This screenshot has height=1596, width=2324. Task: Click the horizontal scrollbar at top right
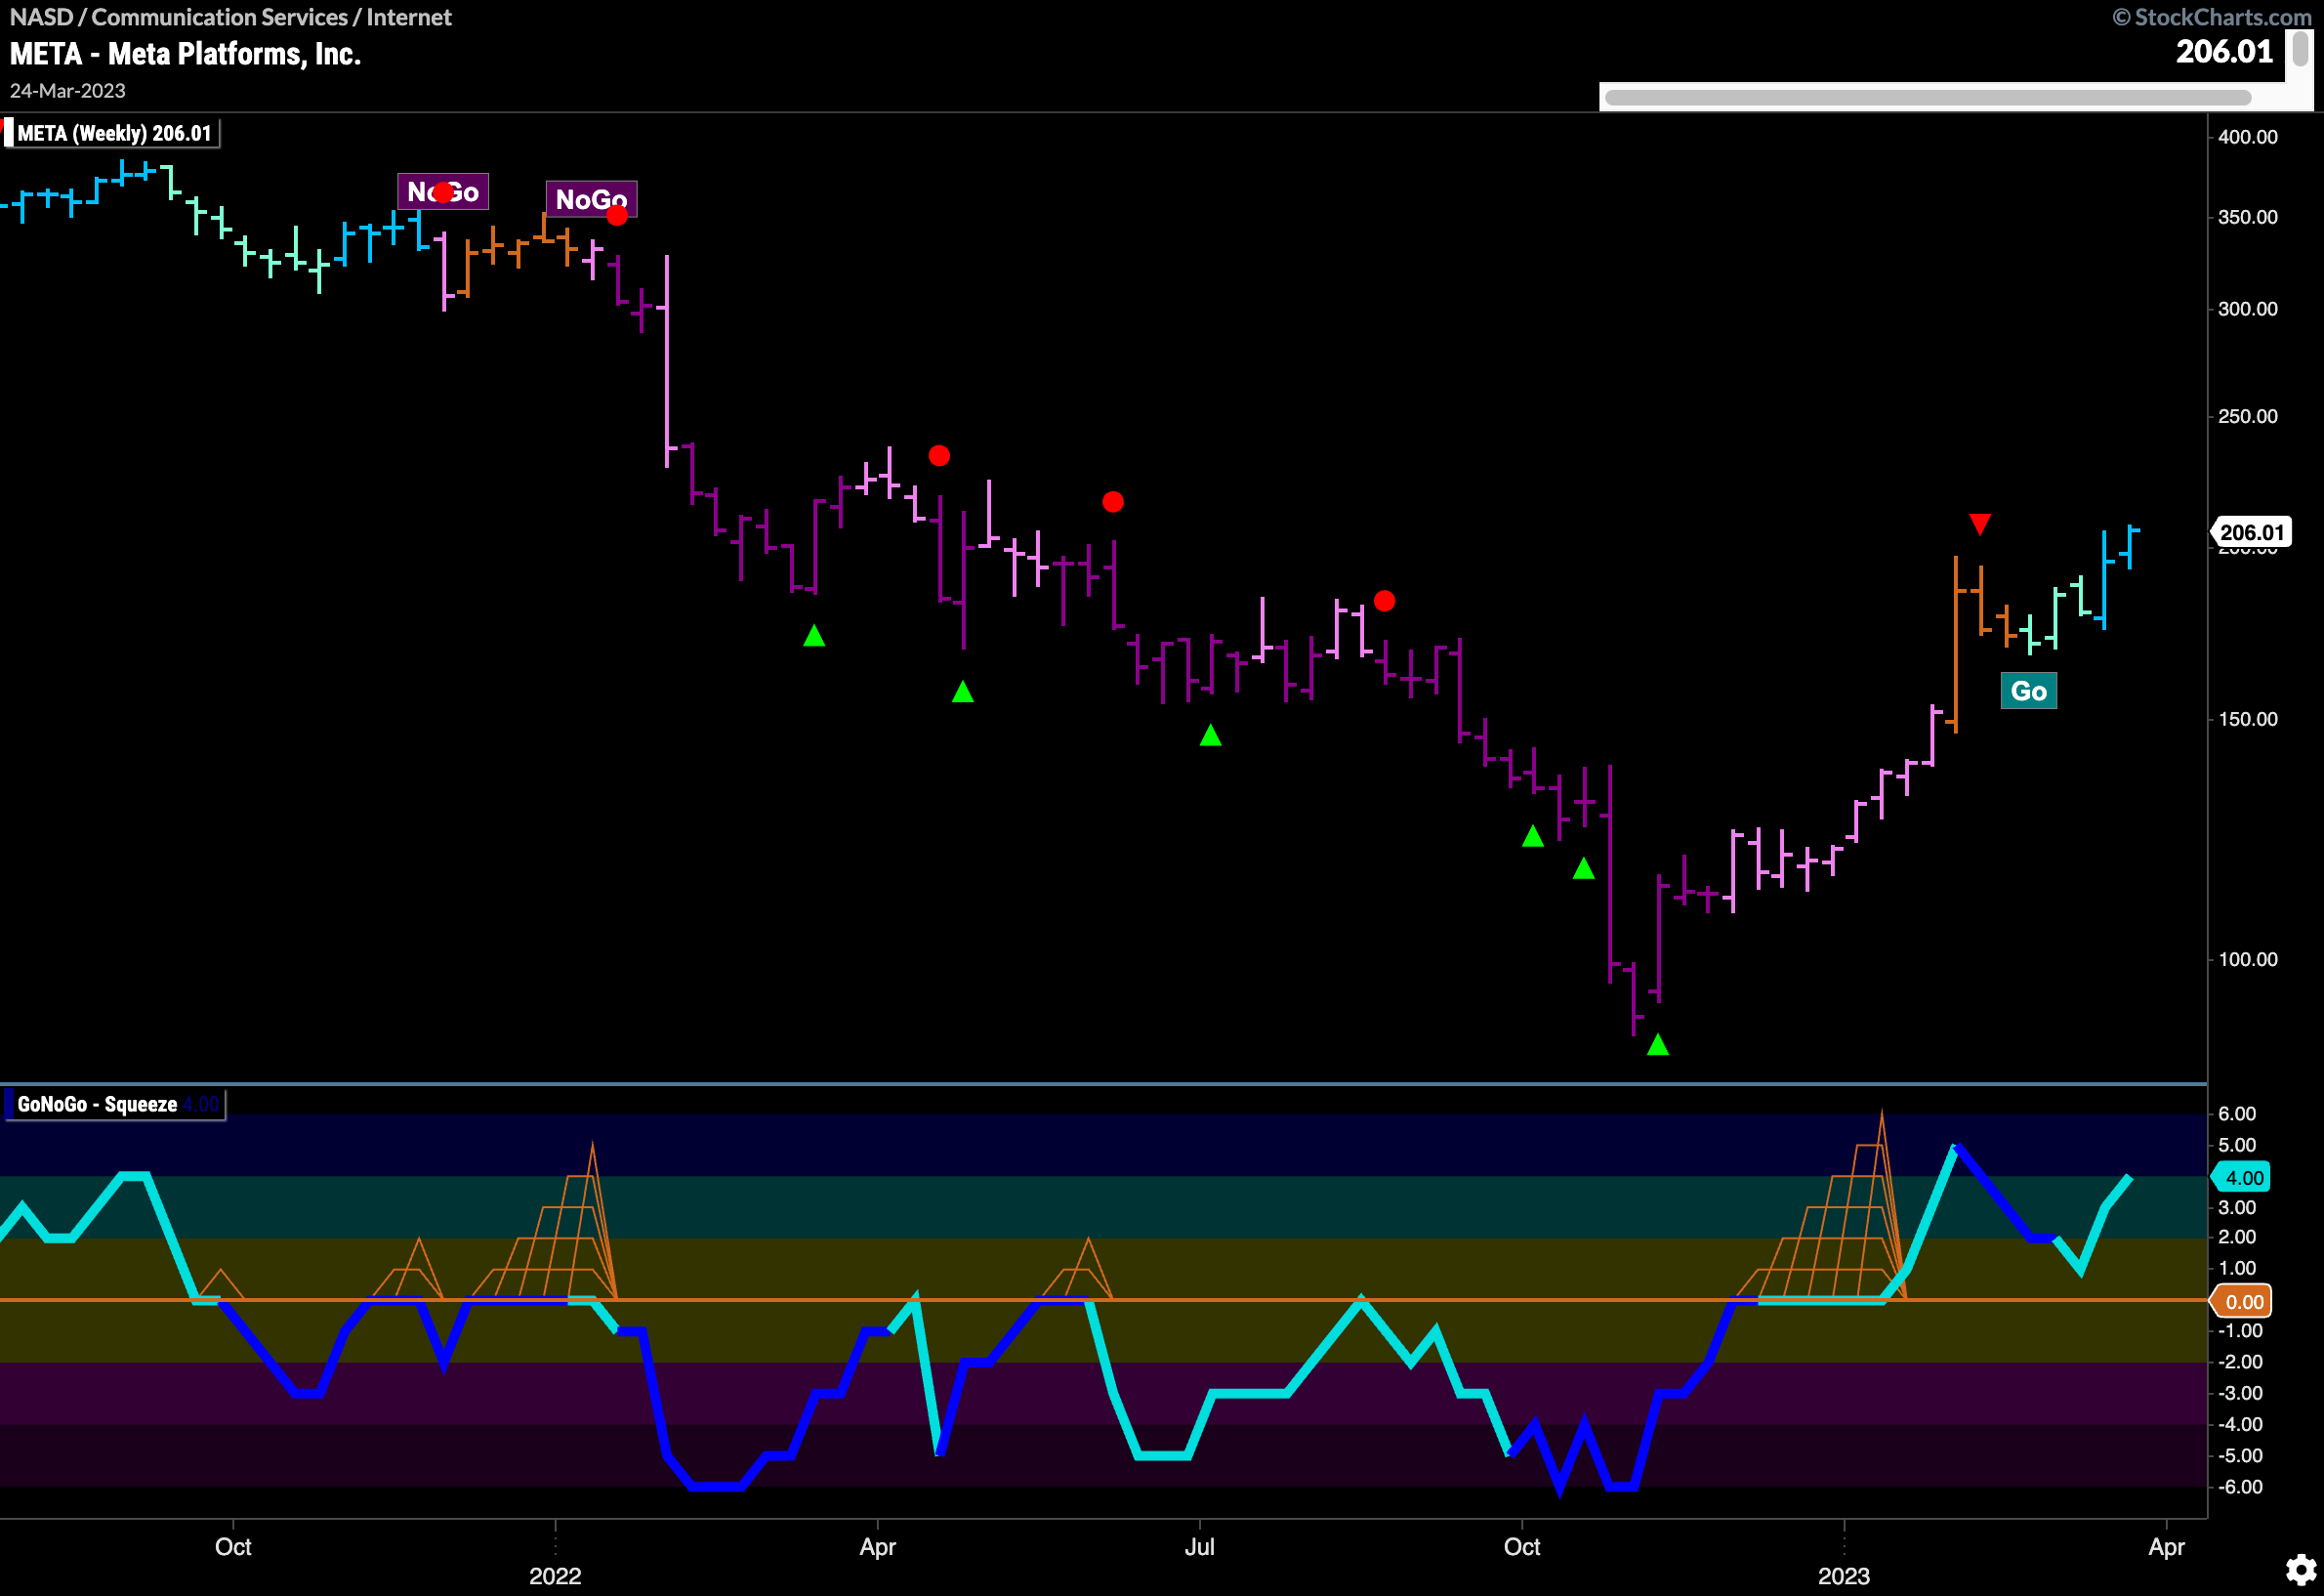(x=1927, y=97)
